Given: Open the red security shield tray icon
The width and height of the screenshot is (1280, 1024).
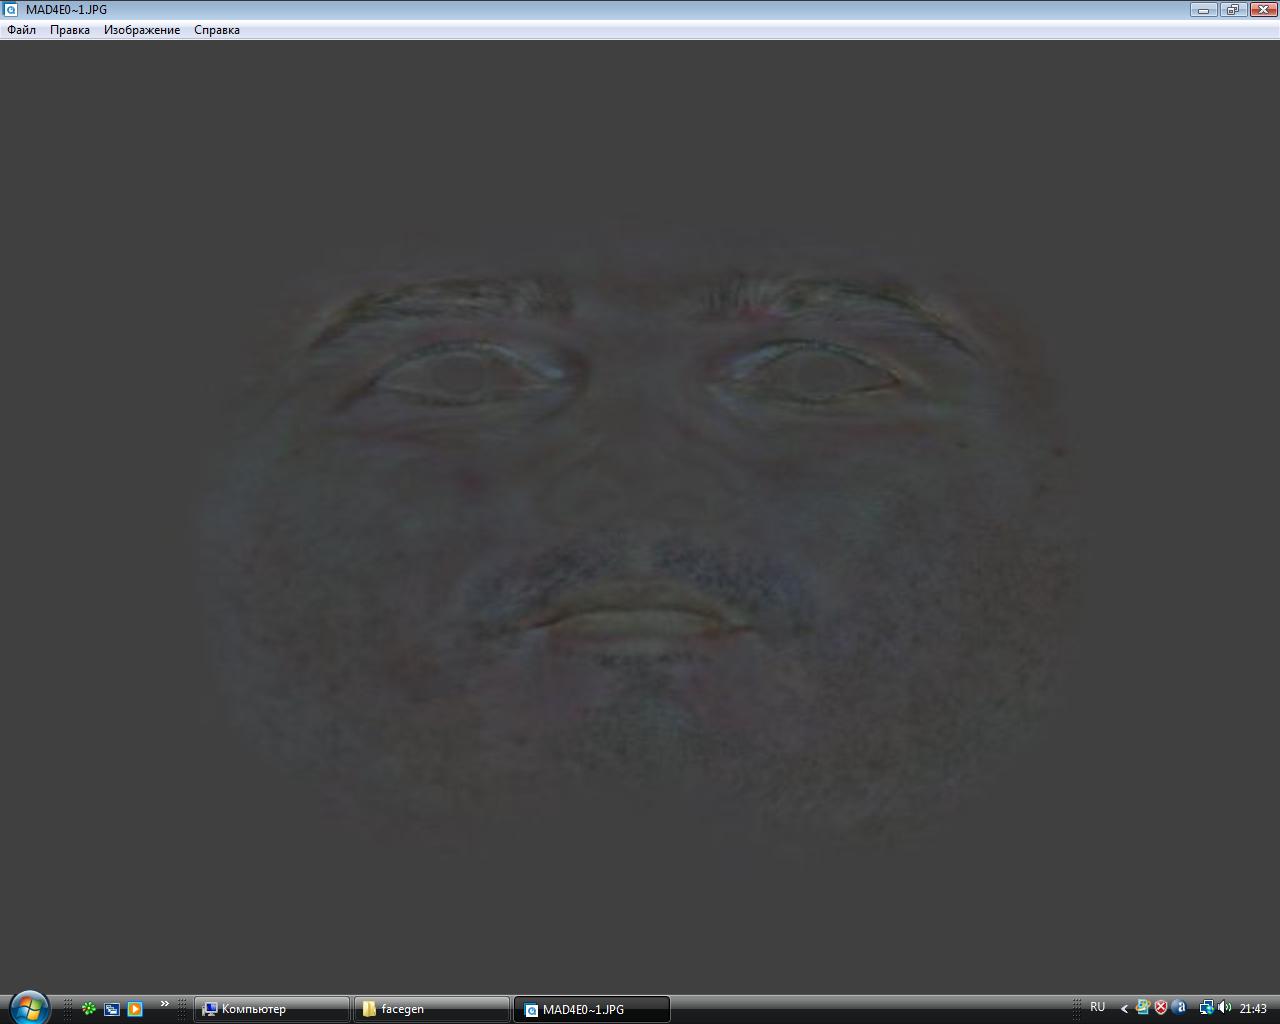Looking at the screenshot, I should [x=1161, y=1008].
